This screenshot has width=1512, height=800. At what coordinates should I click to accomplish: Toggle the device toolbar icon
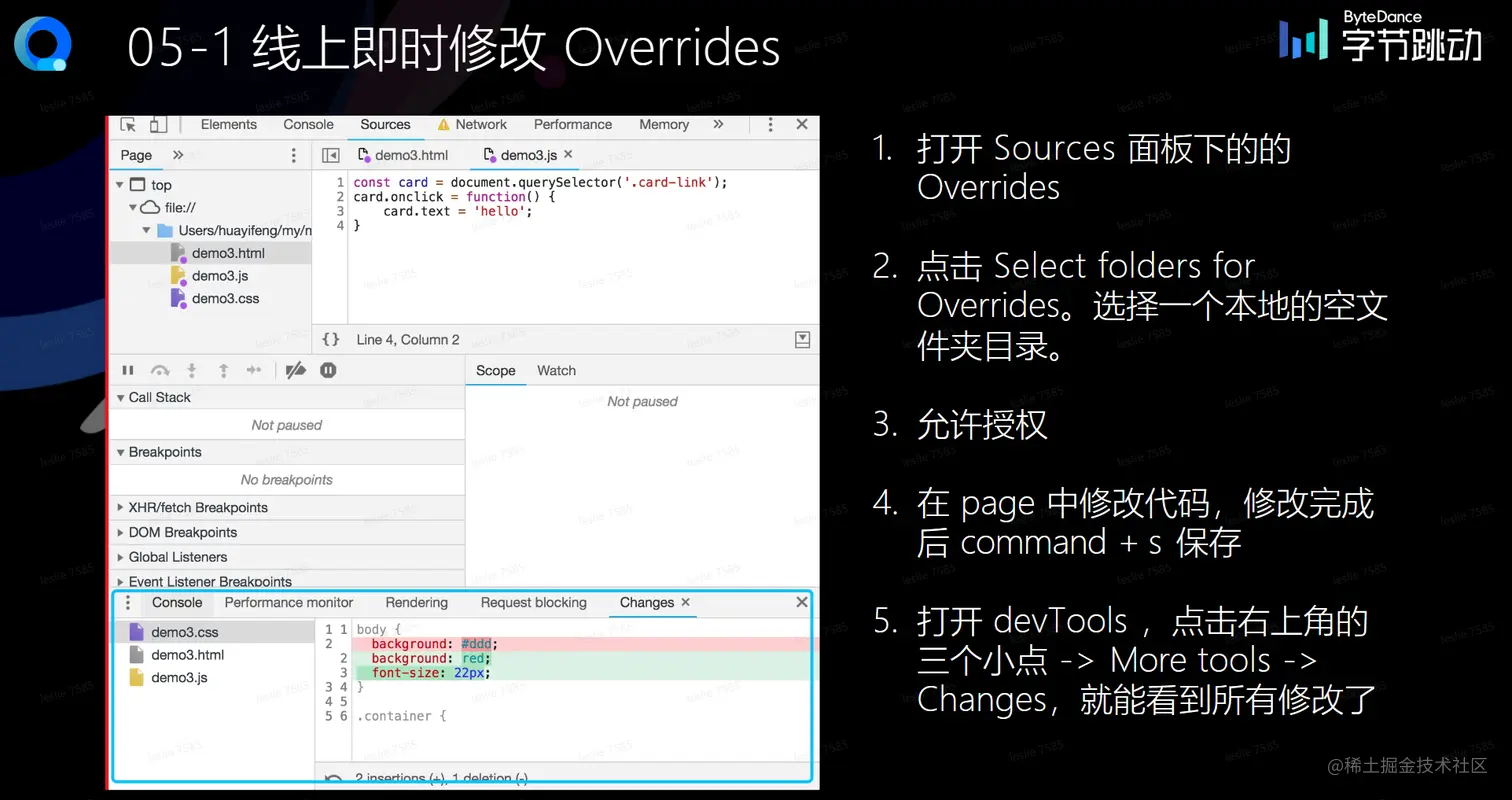tap(158, 125)
